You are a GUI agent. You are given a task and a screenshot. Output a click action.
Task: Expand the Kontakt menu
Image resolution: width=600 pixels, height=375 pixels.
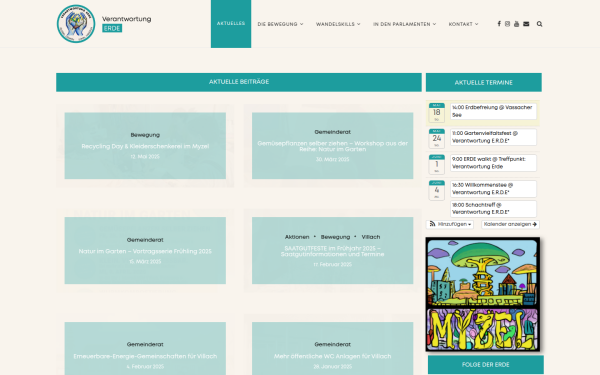click(463, 24)
